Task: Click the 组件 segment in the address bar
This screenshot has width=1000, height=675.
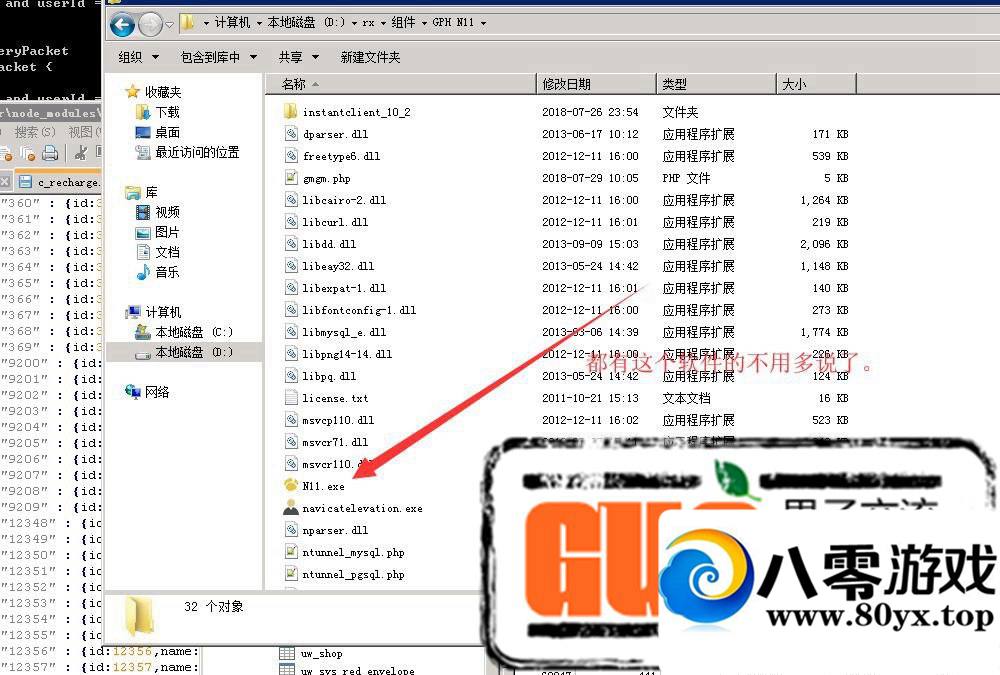Action: click(x=403, y=23)
